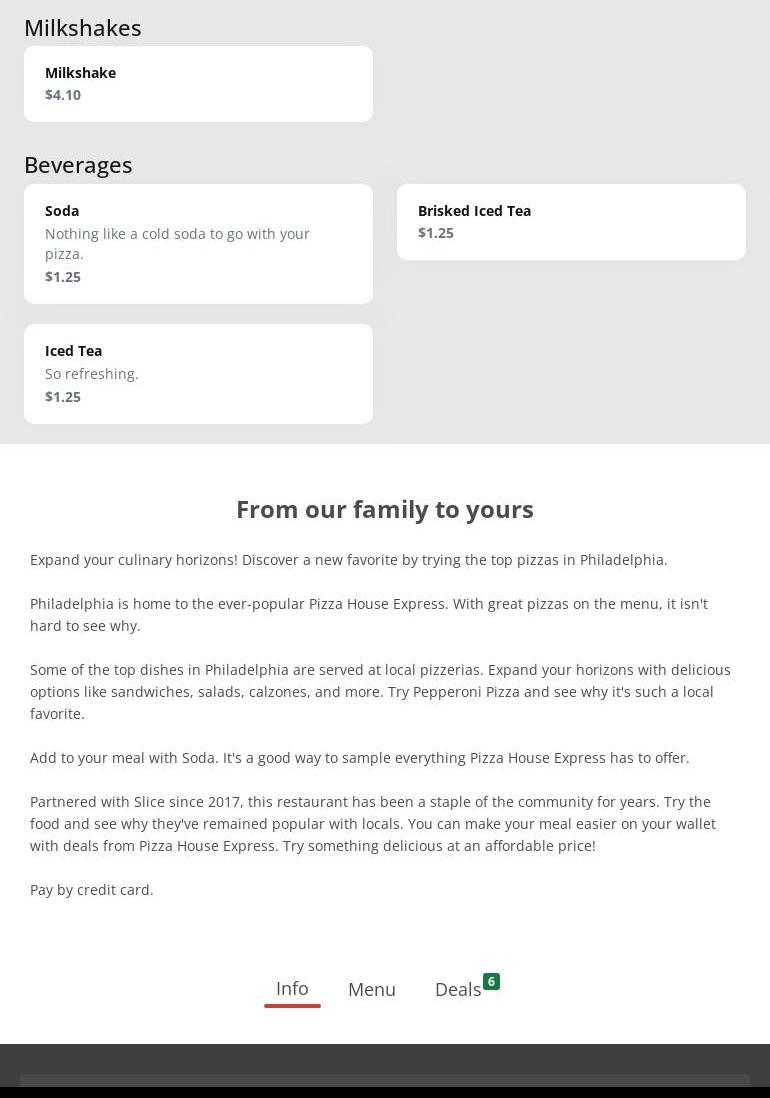Pick the Iced Tea card saying 'So refreshing'

pyautogui.click(x=198, y=373)
